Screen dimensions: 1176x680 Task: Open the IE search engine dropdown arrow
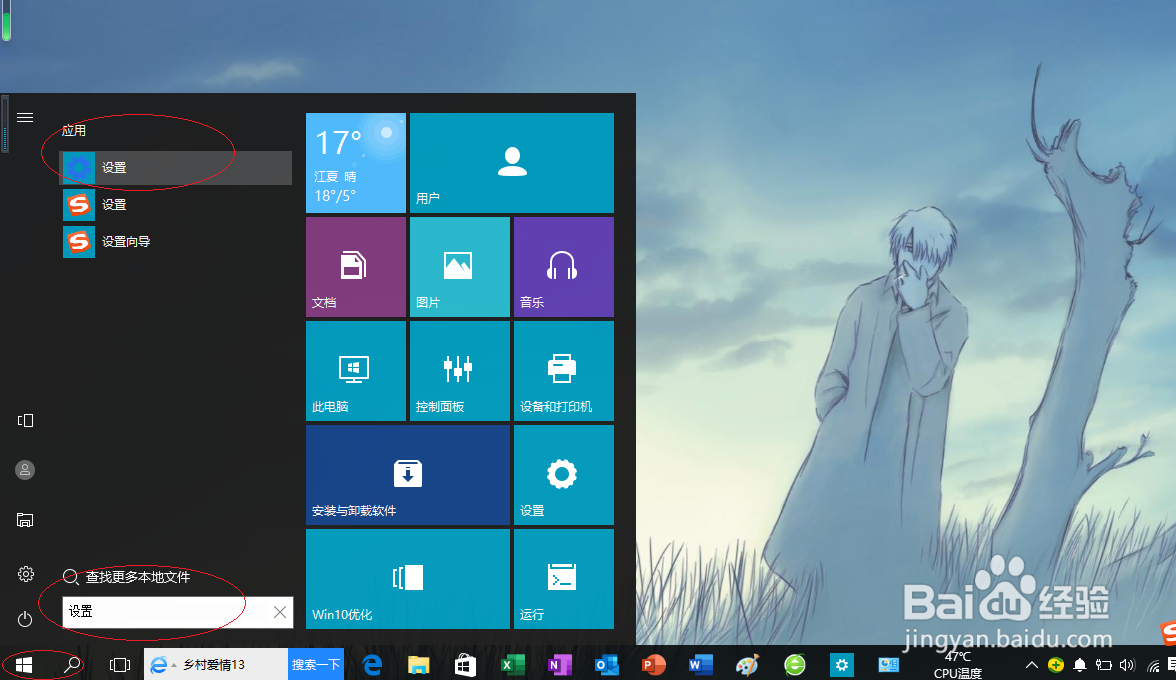174,665
